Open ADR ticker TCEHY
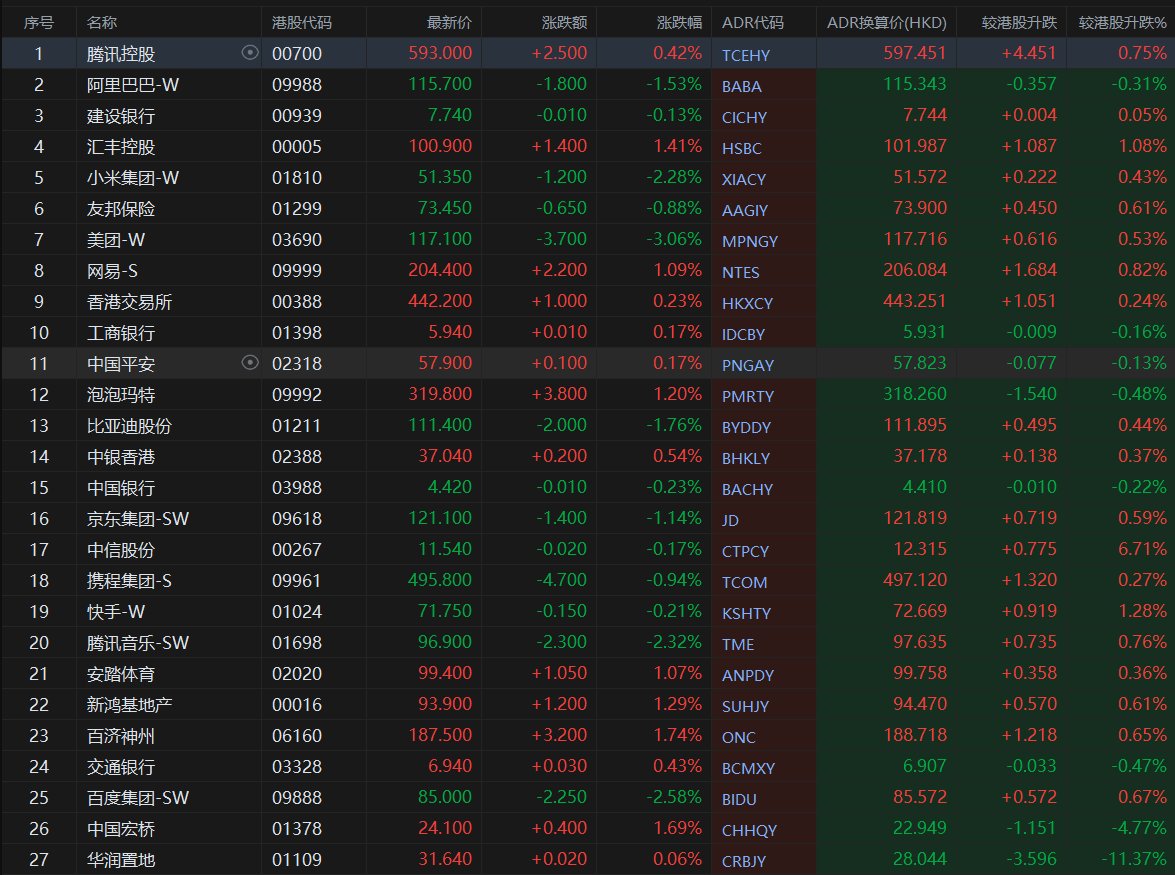 point(746,56)
